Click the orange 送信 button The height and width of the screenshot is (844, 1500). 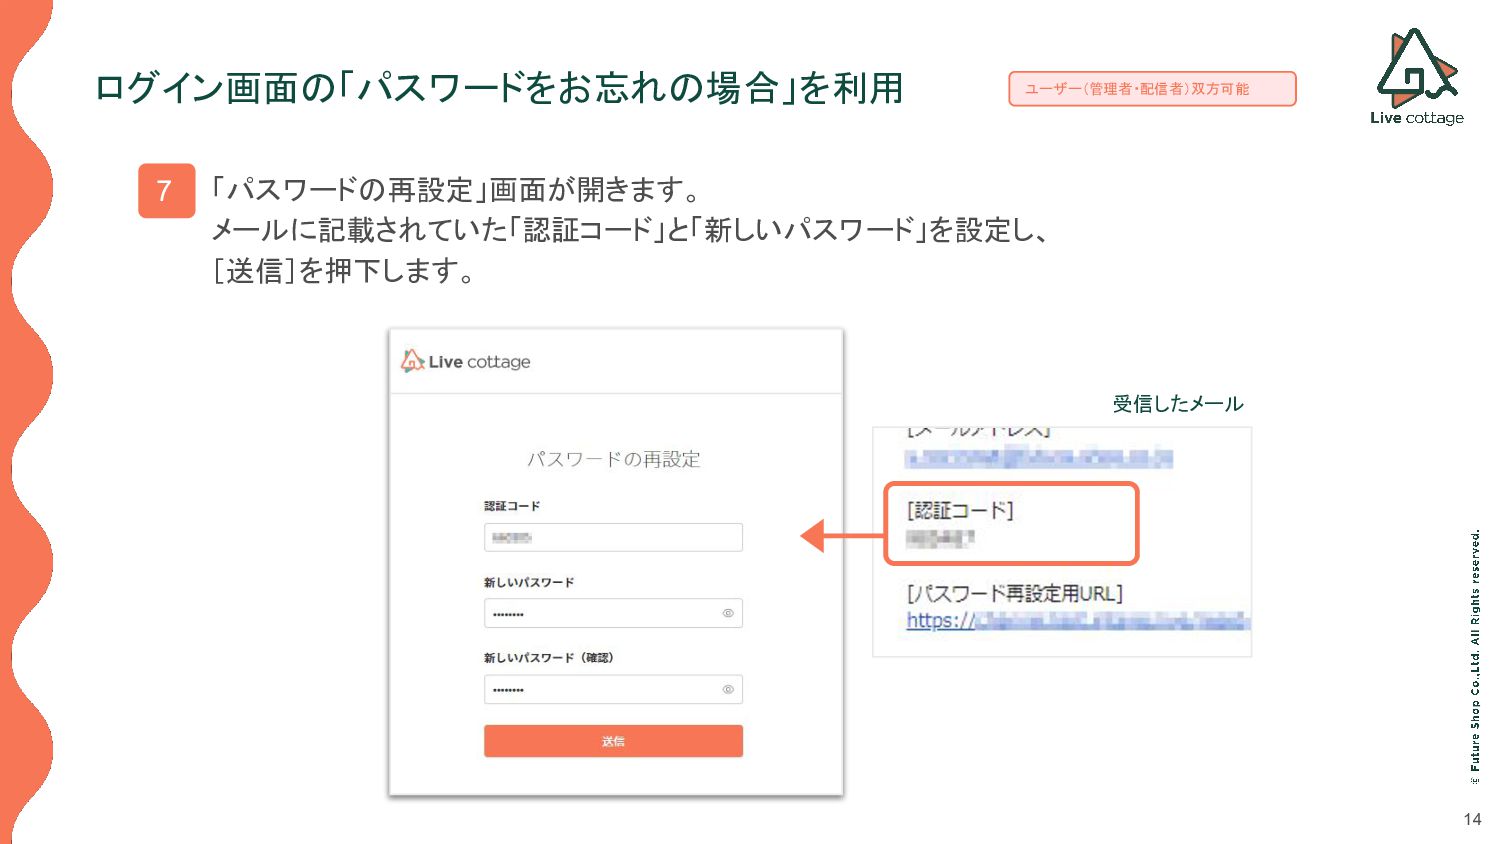pos(613,741)
